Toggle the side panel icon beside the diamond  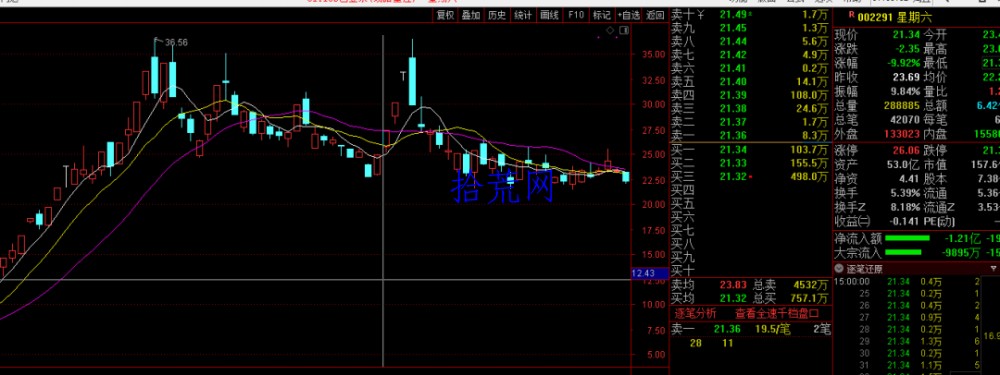pyautogui.click(x=624, y=30)
